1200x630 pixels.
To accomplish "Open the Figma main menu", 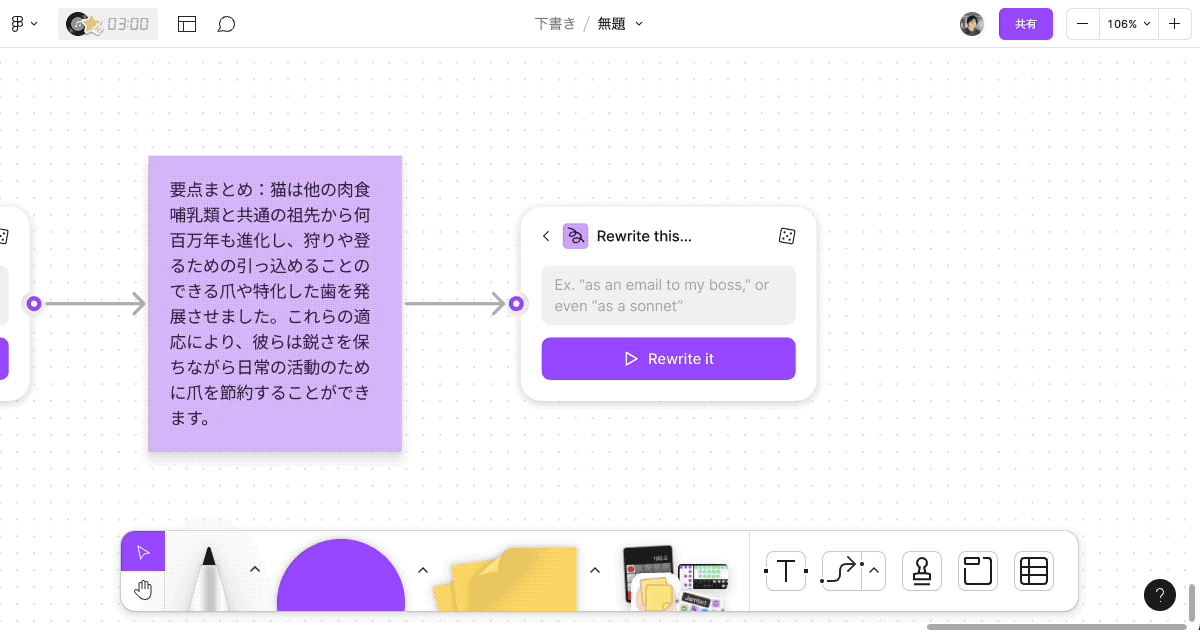I will [22, 23].
